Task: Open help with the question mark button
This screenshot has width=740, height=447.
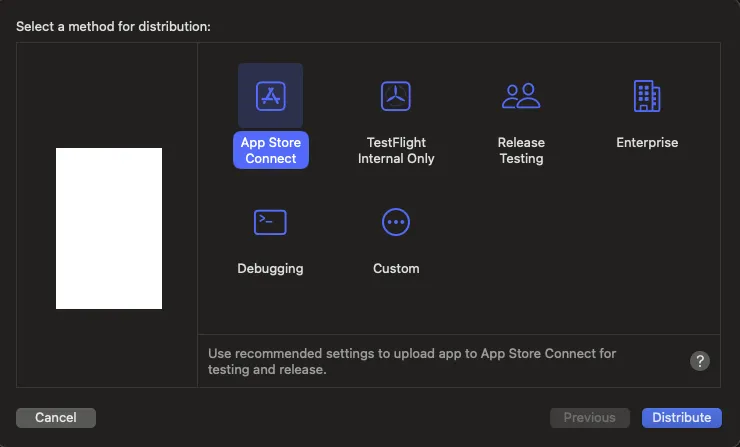Action: [700, 361]
